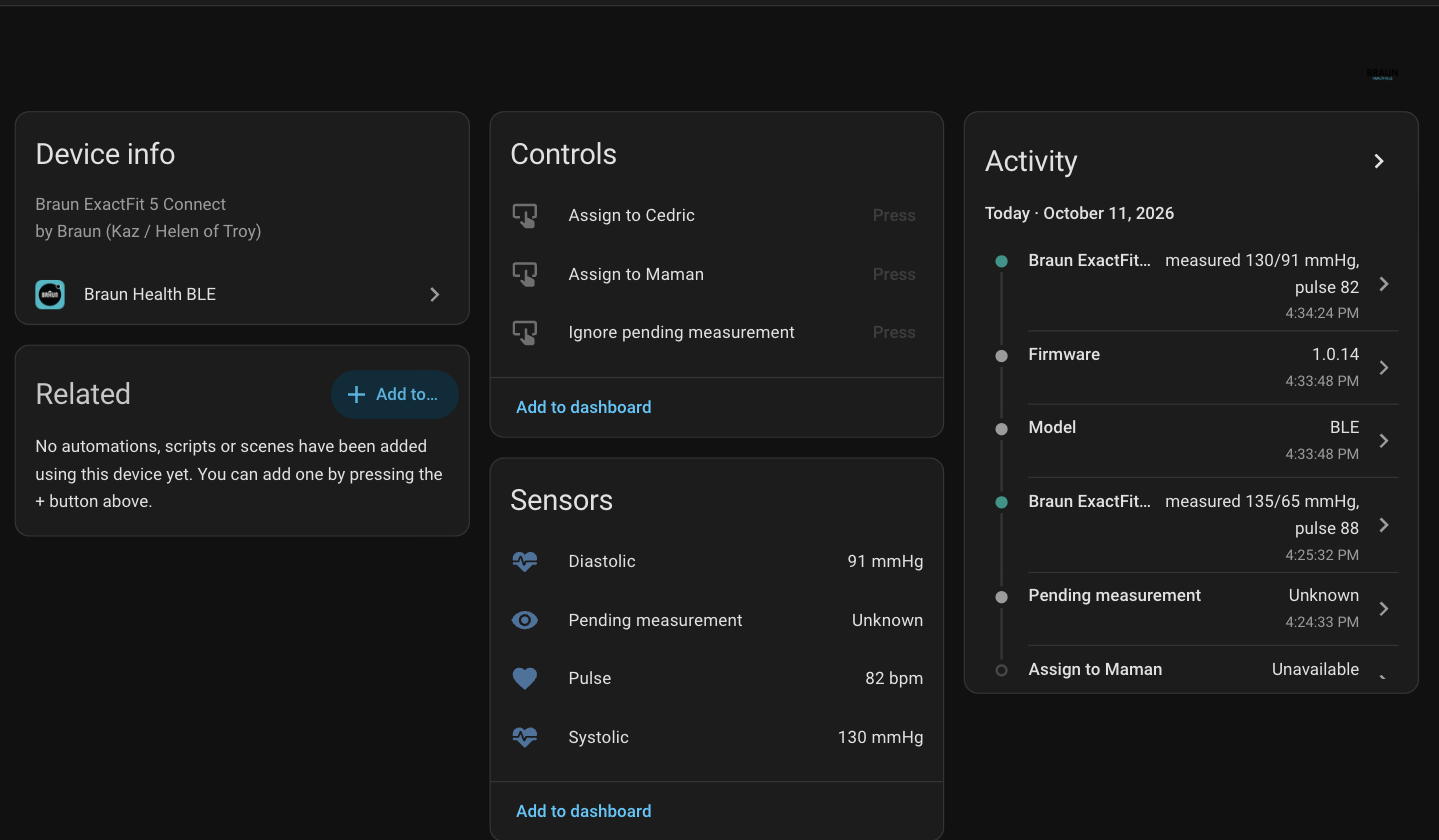Select the Firmware activity entry label

(1064, 354)
